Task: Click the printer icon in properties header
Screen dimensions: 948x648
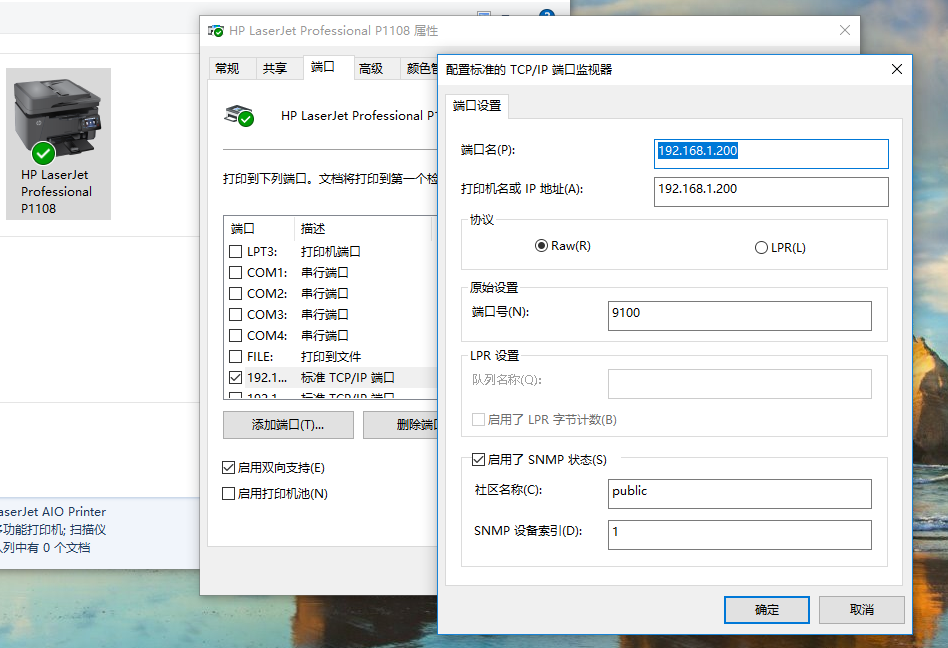Action: click(238, 115)
